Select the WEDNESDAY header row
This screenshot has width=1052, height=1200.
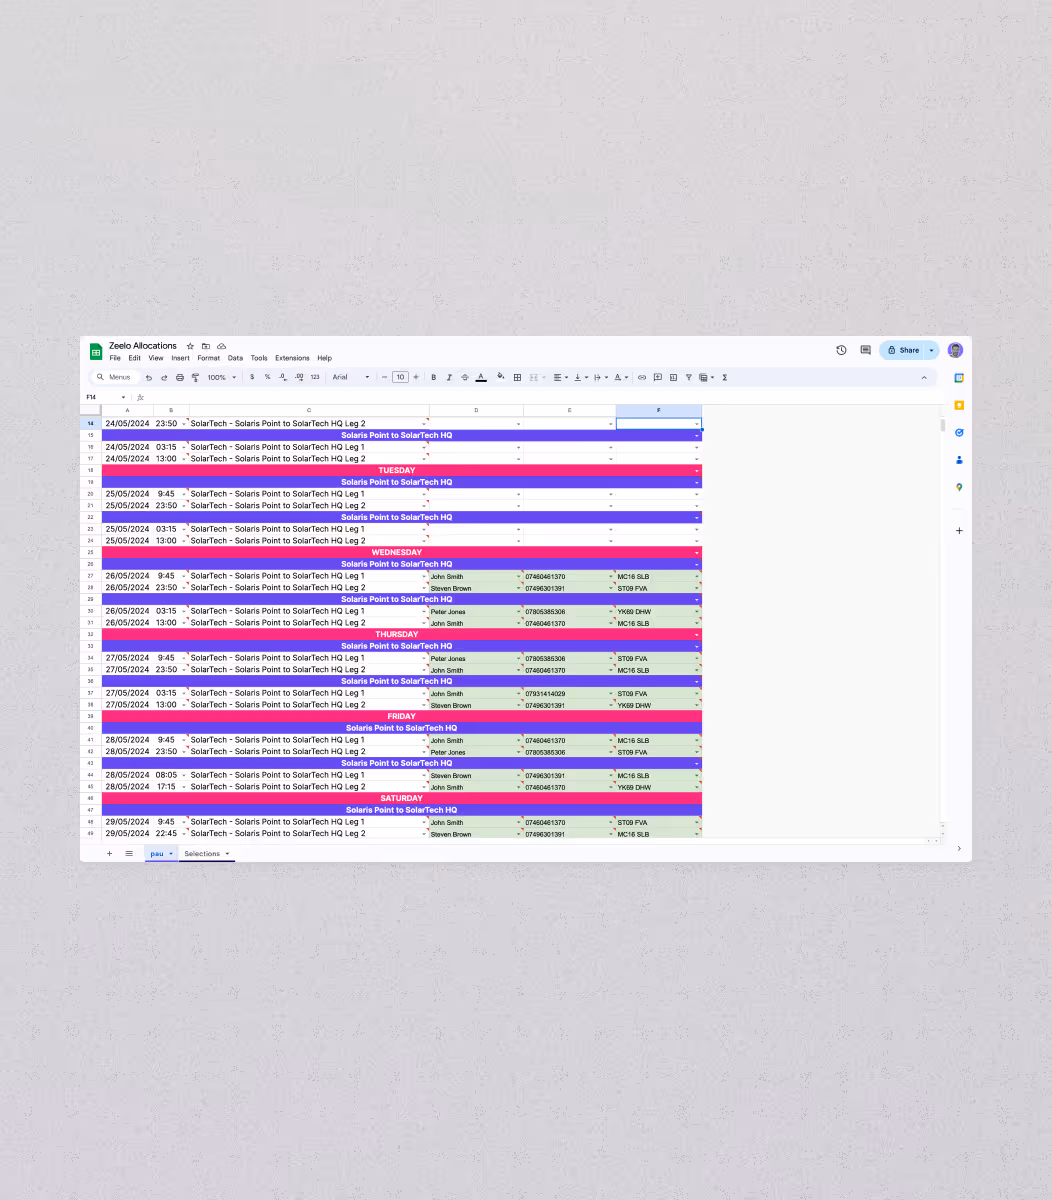click(x=401, y=552)
